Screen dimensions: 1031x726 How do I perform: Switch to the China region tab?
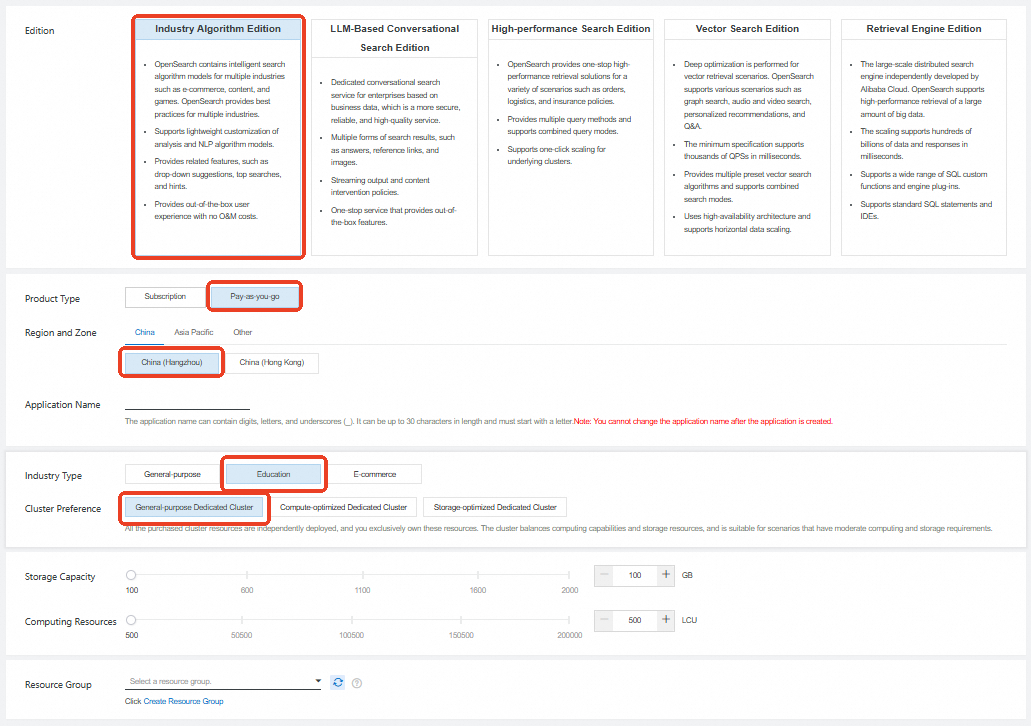(x=145, y=332)
